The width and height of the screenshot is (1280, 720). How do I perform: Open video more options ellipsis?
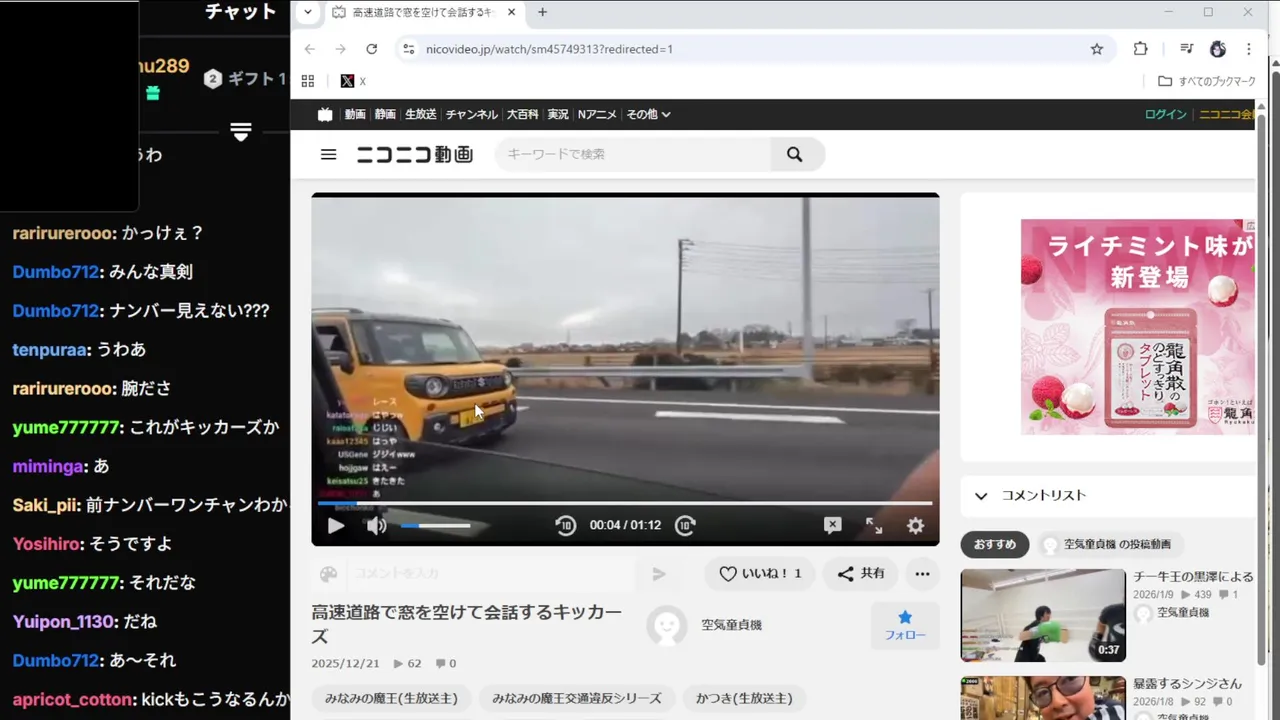(x=922, y=573)
